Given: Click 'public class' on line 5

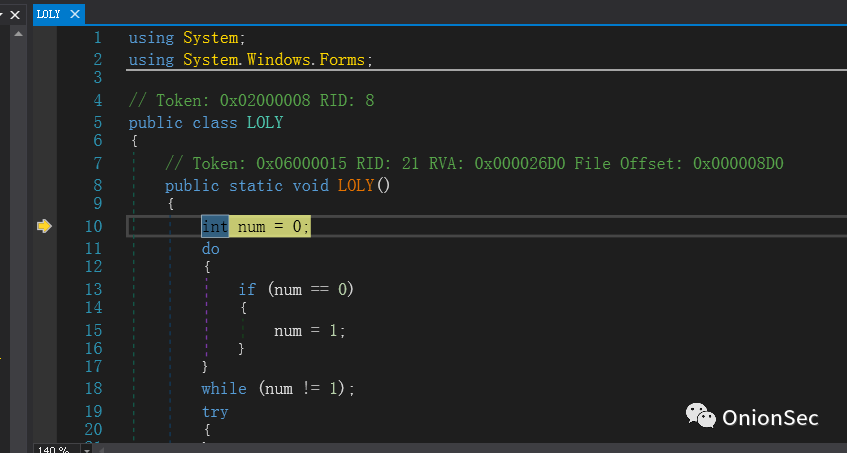Looking at the screenshot, I should (183, 123).
